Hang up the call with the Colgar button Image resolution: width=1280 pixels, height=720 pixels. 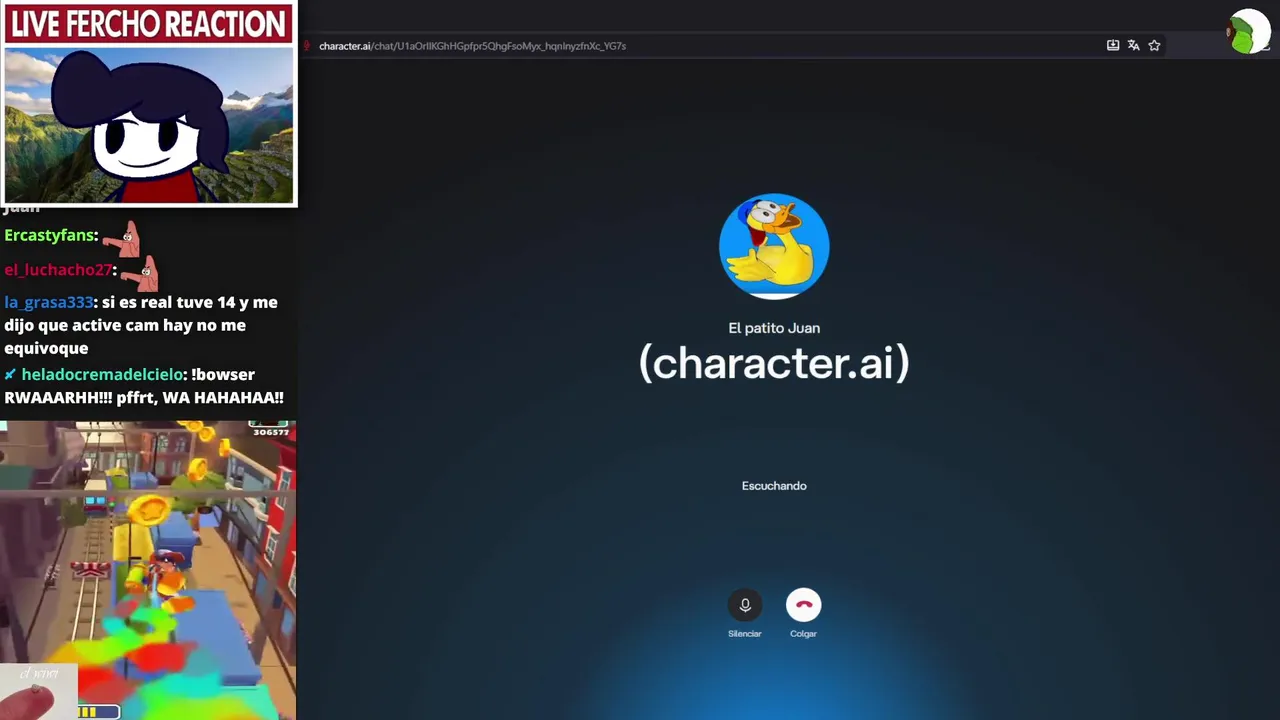point(803,605)
